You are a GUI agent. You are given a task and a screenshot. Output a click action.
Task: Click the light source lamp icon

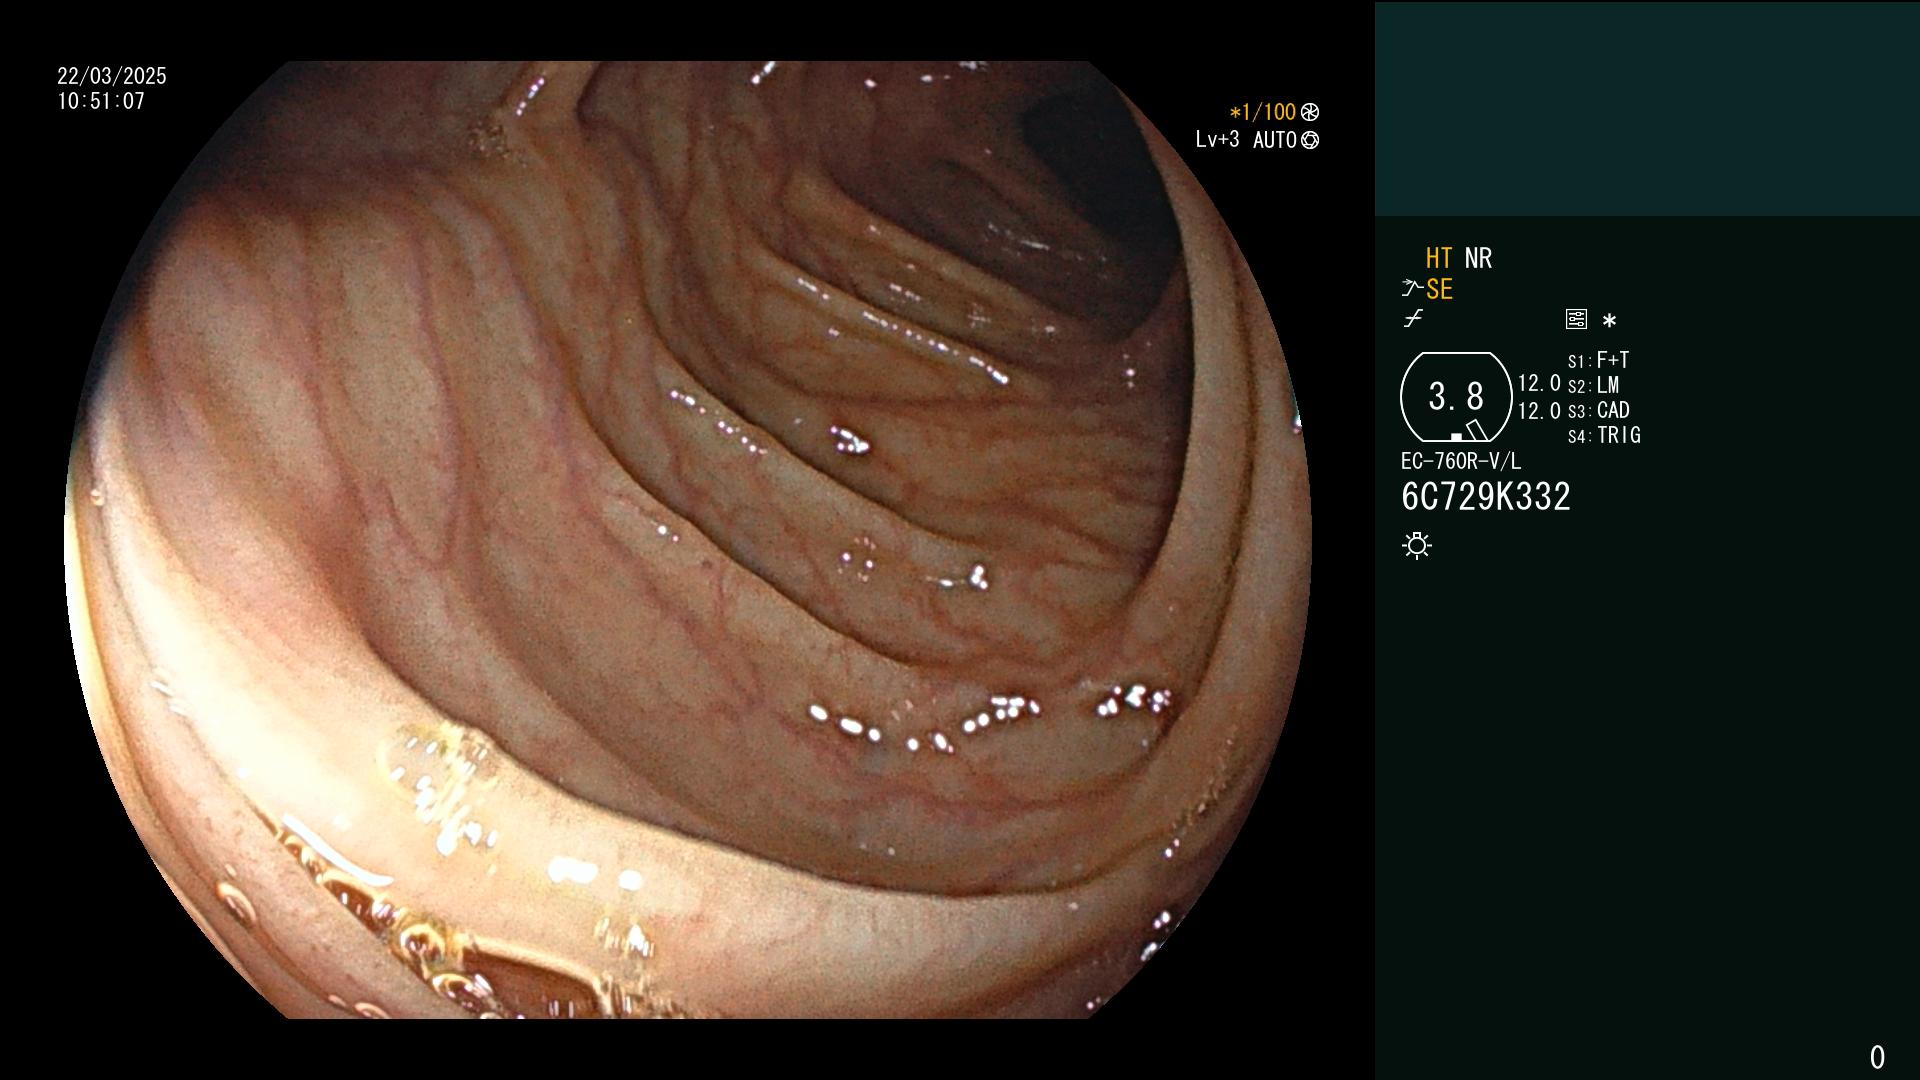pyautogui.click(x=1417, y=545)
